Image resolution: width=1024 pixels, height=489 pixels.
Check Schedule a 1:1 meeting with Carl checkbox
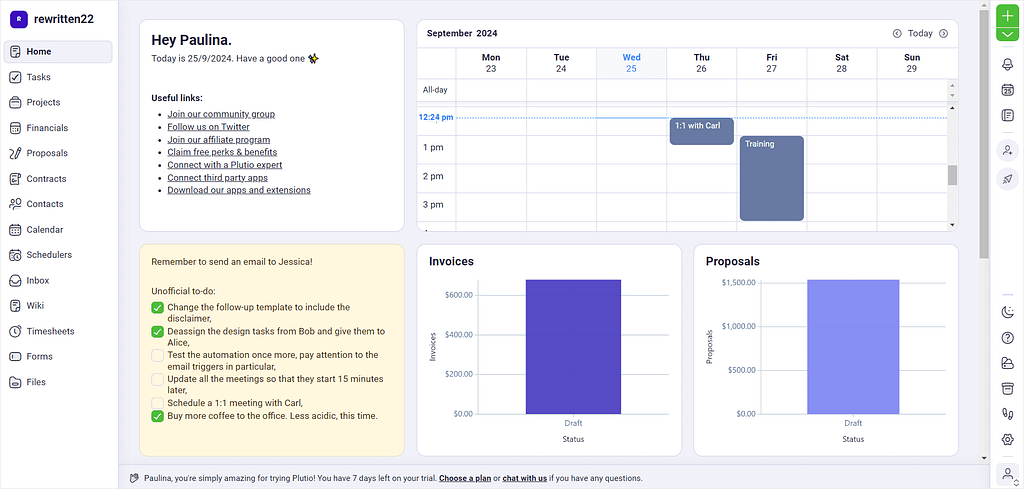[157, 403]
